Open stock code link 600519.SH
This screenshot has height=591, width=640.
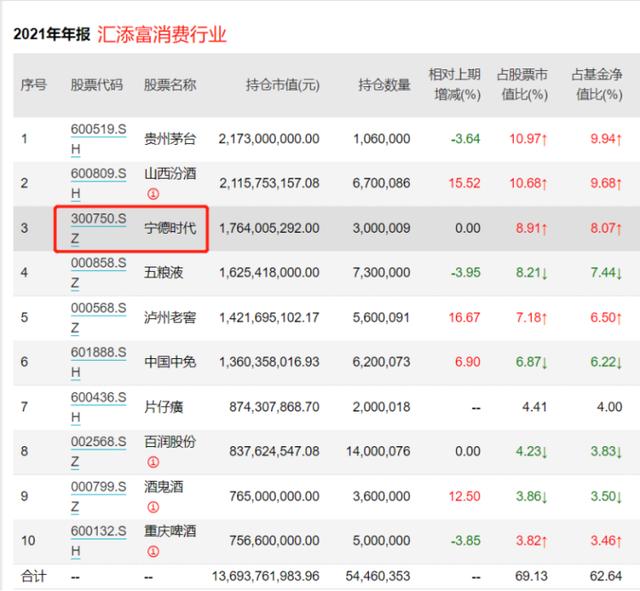[x=98, y=140]
